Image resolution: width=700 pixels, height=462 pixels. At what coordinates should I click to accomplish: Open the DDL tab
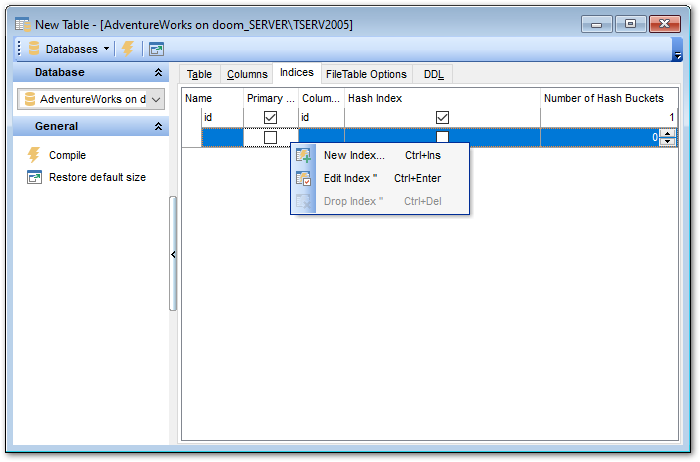click(x=434, y=74)
